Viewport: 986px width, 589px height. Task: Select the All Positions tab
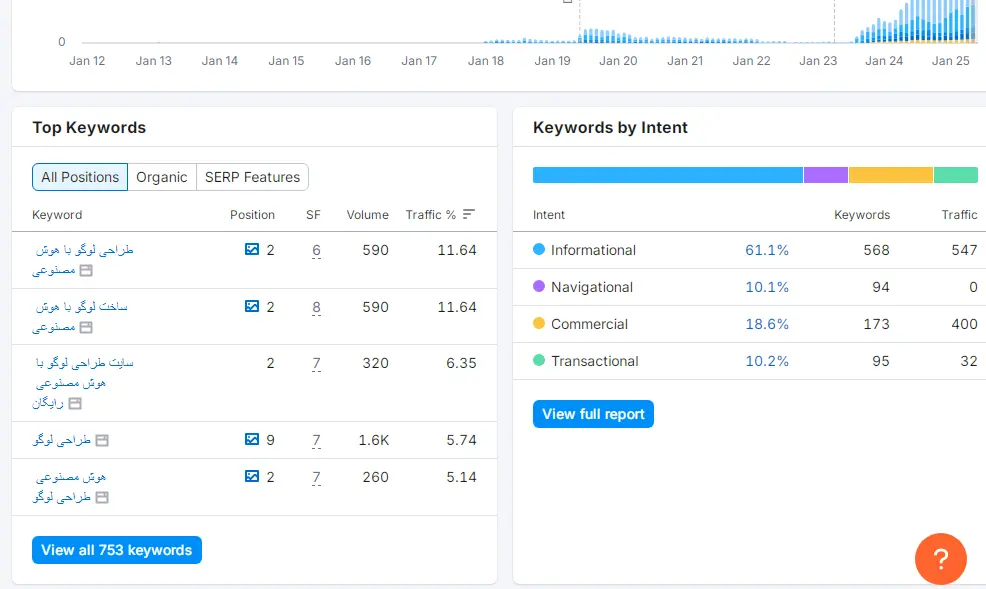pyautogui.click(x=80, y=177)
